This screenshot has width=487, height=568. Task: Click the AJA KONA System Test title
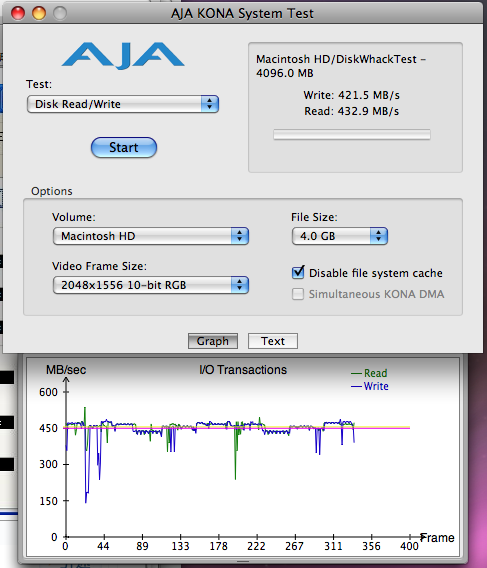[x=242, y=13]
